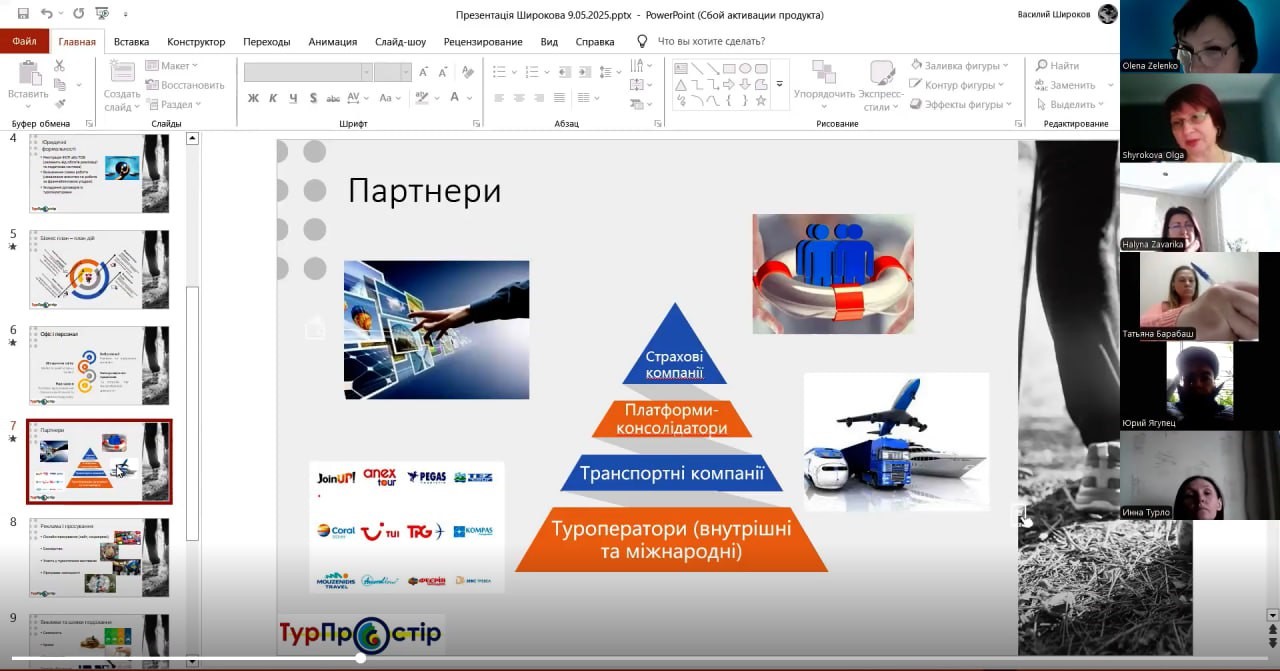Expand the shapes gallery More button
The image size is (1280, 671).
pyautogui.click(x=780, y=84)
